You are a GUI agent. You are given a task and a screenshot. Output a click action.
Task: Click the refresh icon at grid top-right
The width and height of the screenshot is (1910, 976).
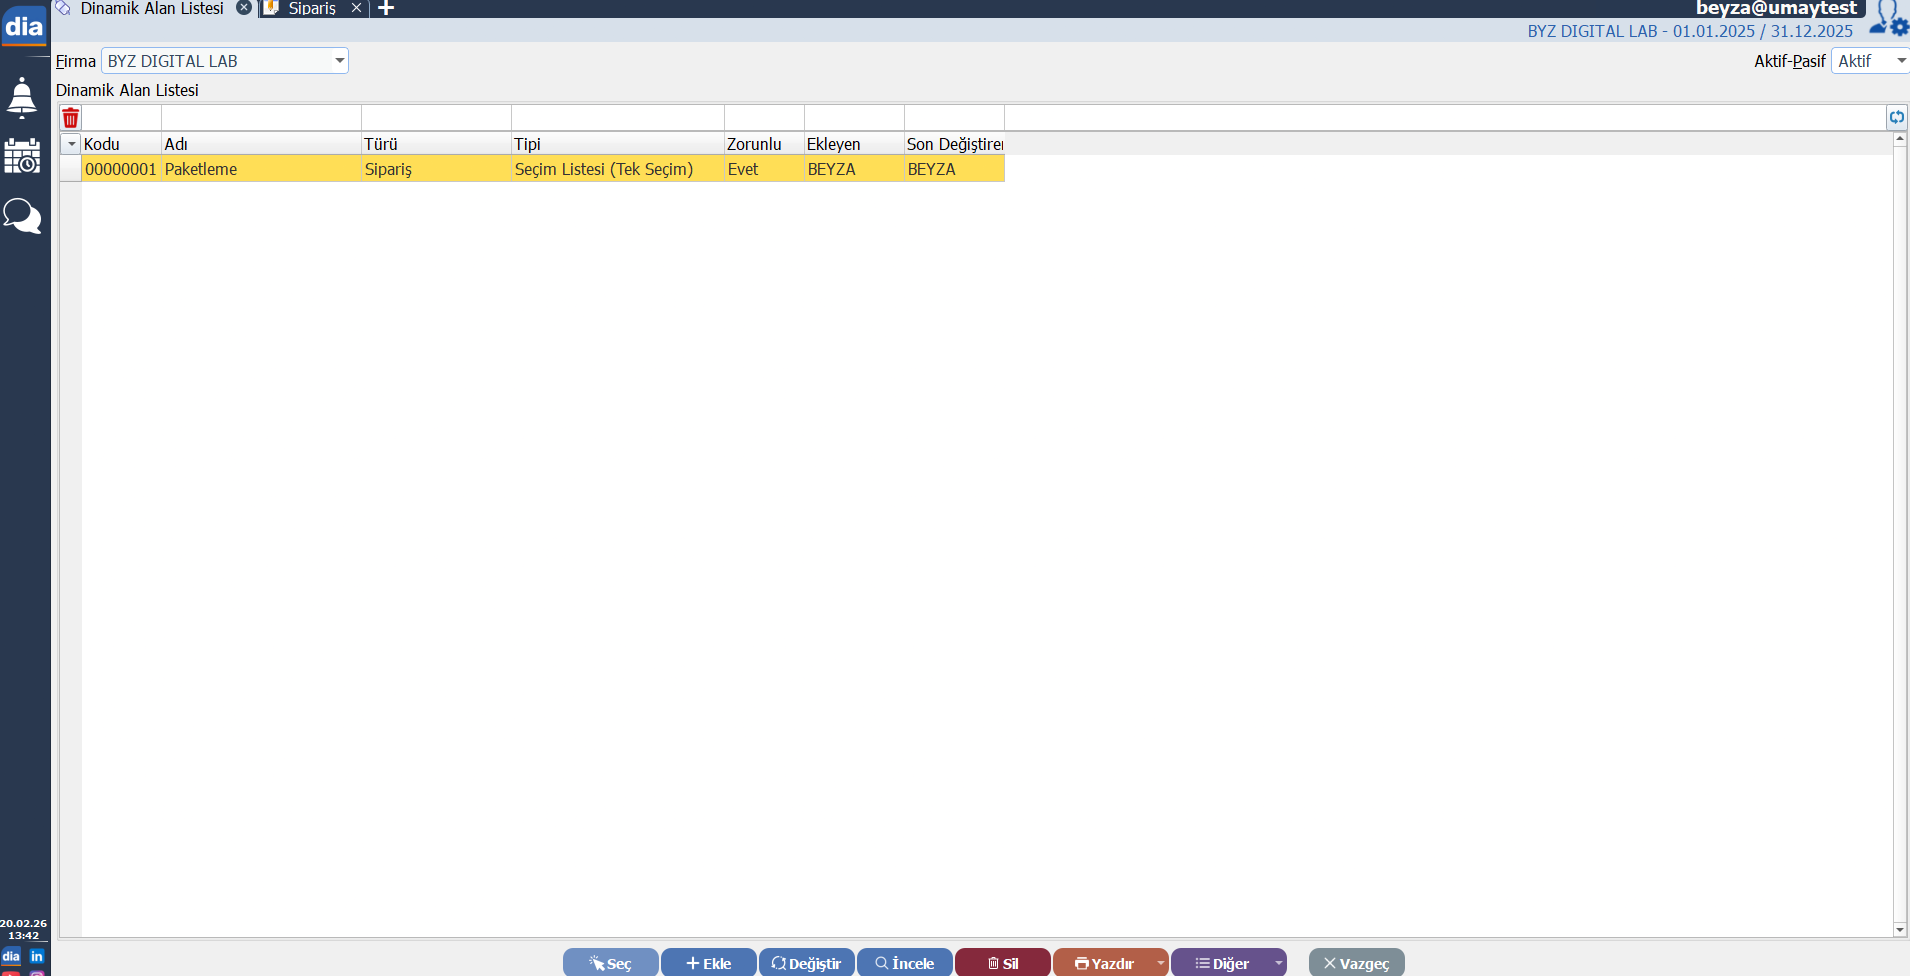coord(1896,117)
